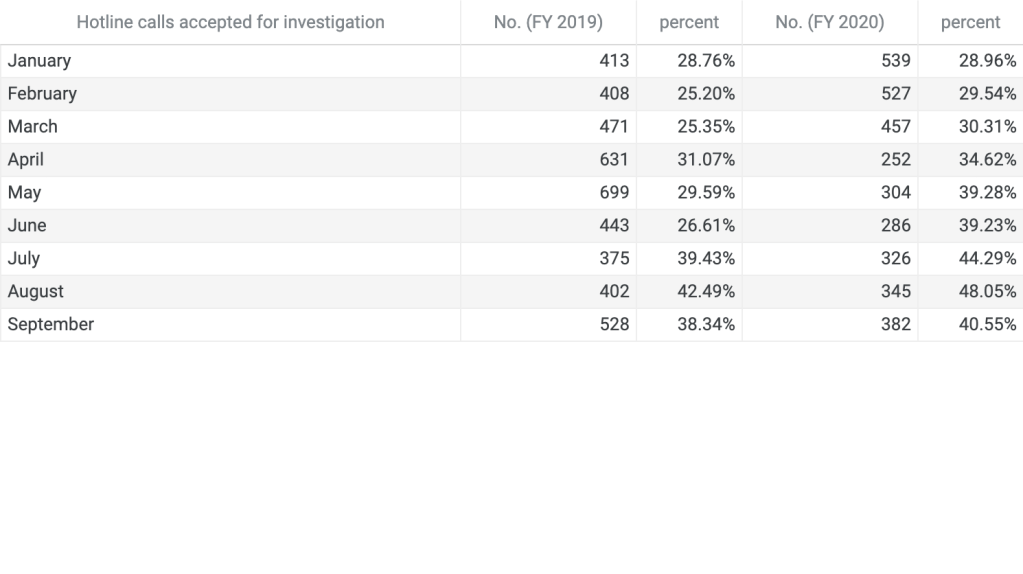Select the January row label
The height and width of the screenshot is (574, 1023).
pos(39,61)
